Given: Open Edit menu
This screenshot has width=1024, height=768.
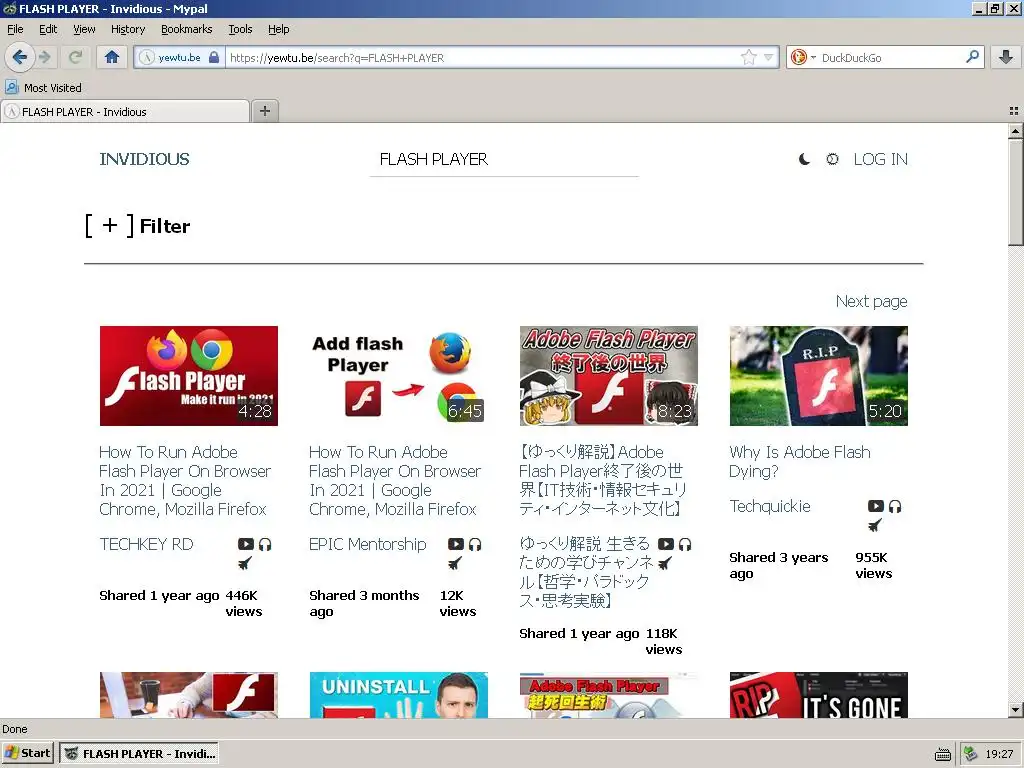Looking at the screenshot, I should pyautogui.click(x=48, y=29).
